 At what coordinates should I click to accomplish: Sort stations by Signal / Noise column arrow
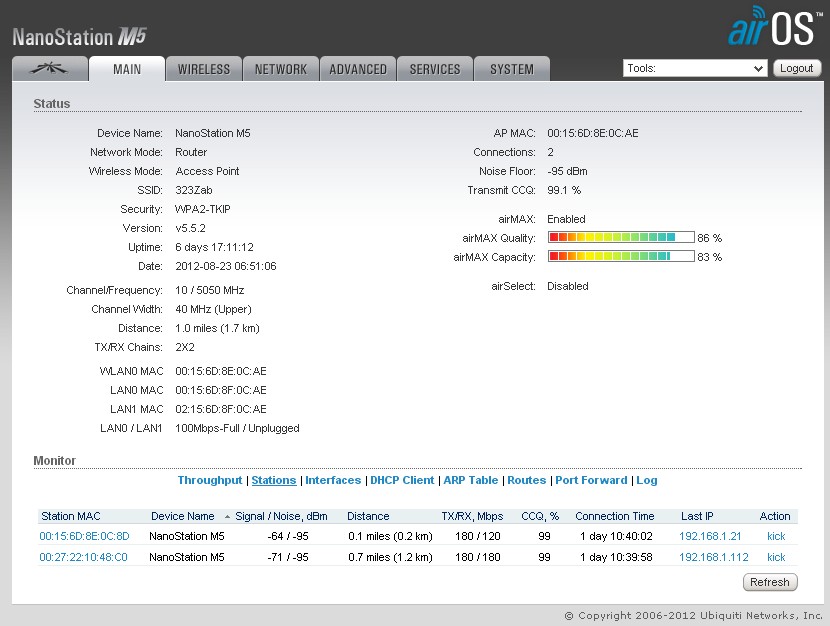pos(227,517)
